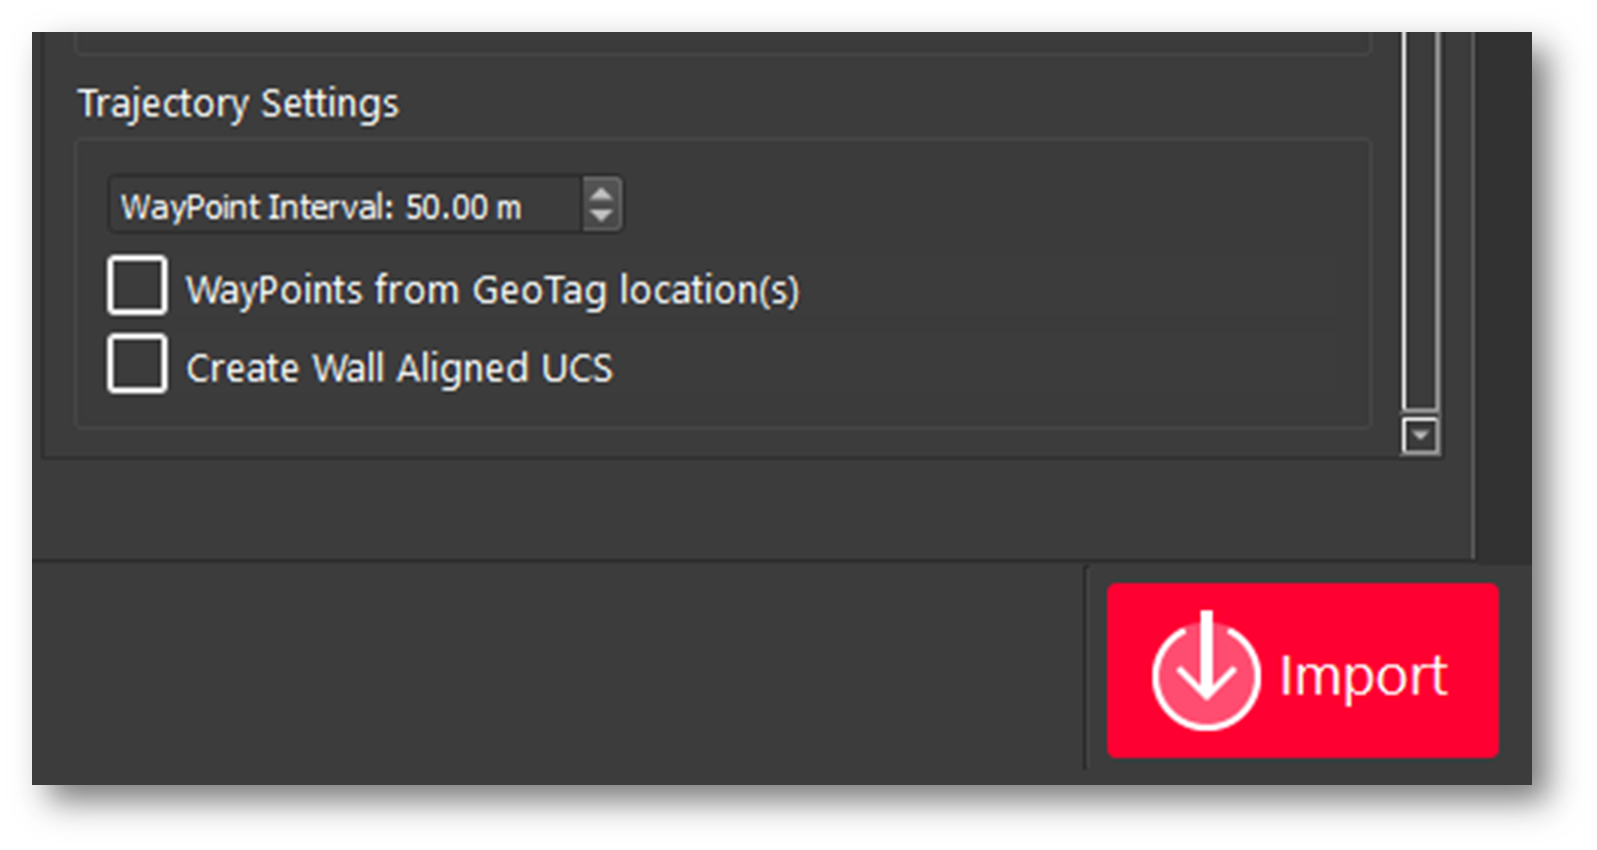Click the "WayPoint Interval:" prefix text
The width and height of the screenshot is (1597, 850).
257,207
